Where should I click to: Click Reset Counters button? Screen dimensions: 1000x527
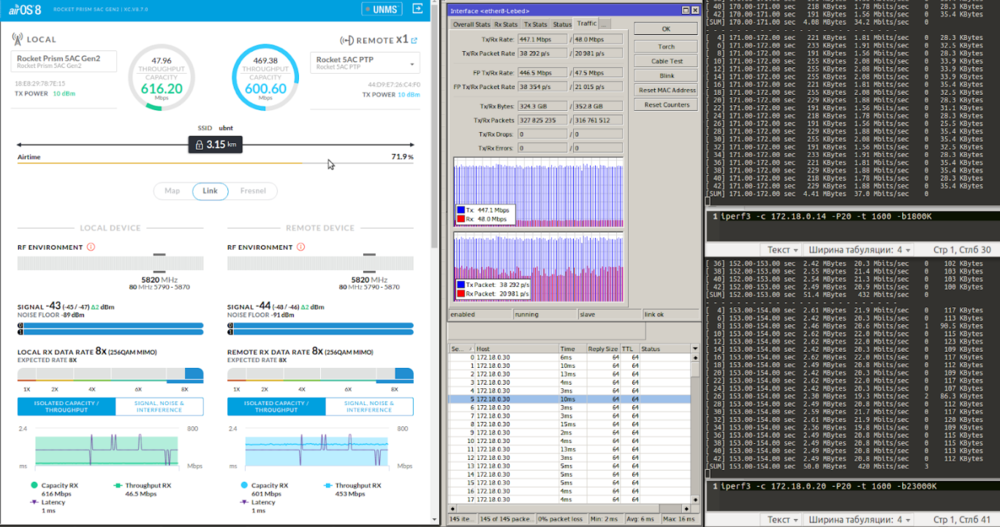pyautogui.click(x=666, y=105)
